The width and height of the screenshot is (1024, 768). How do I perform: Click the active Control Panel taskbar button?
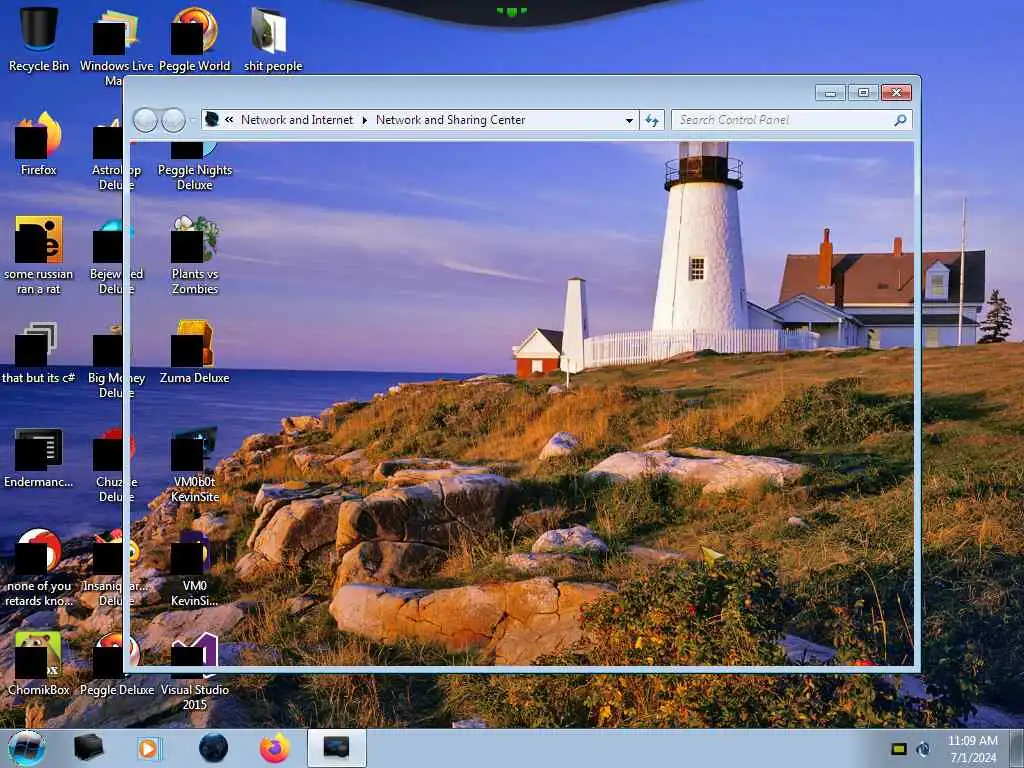pos(337,748)
